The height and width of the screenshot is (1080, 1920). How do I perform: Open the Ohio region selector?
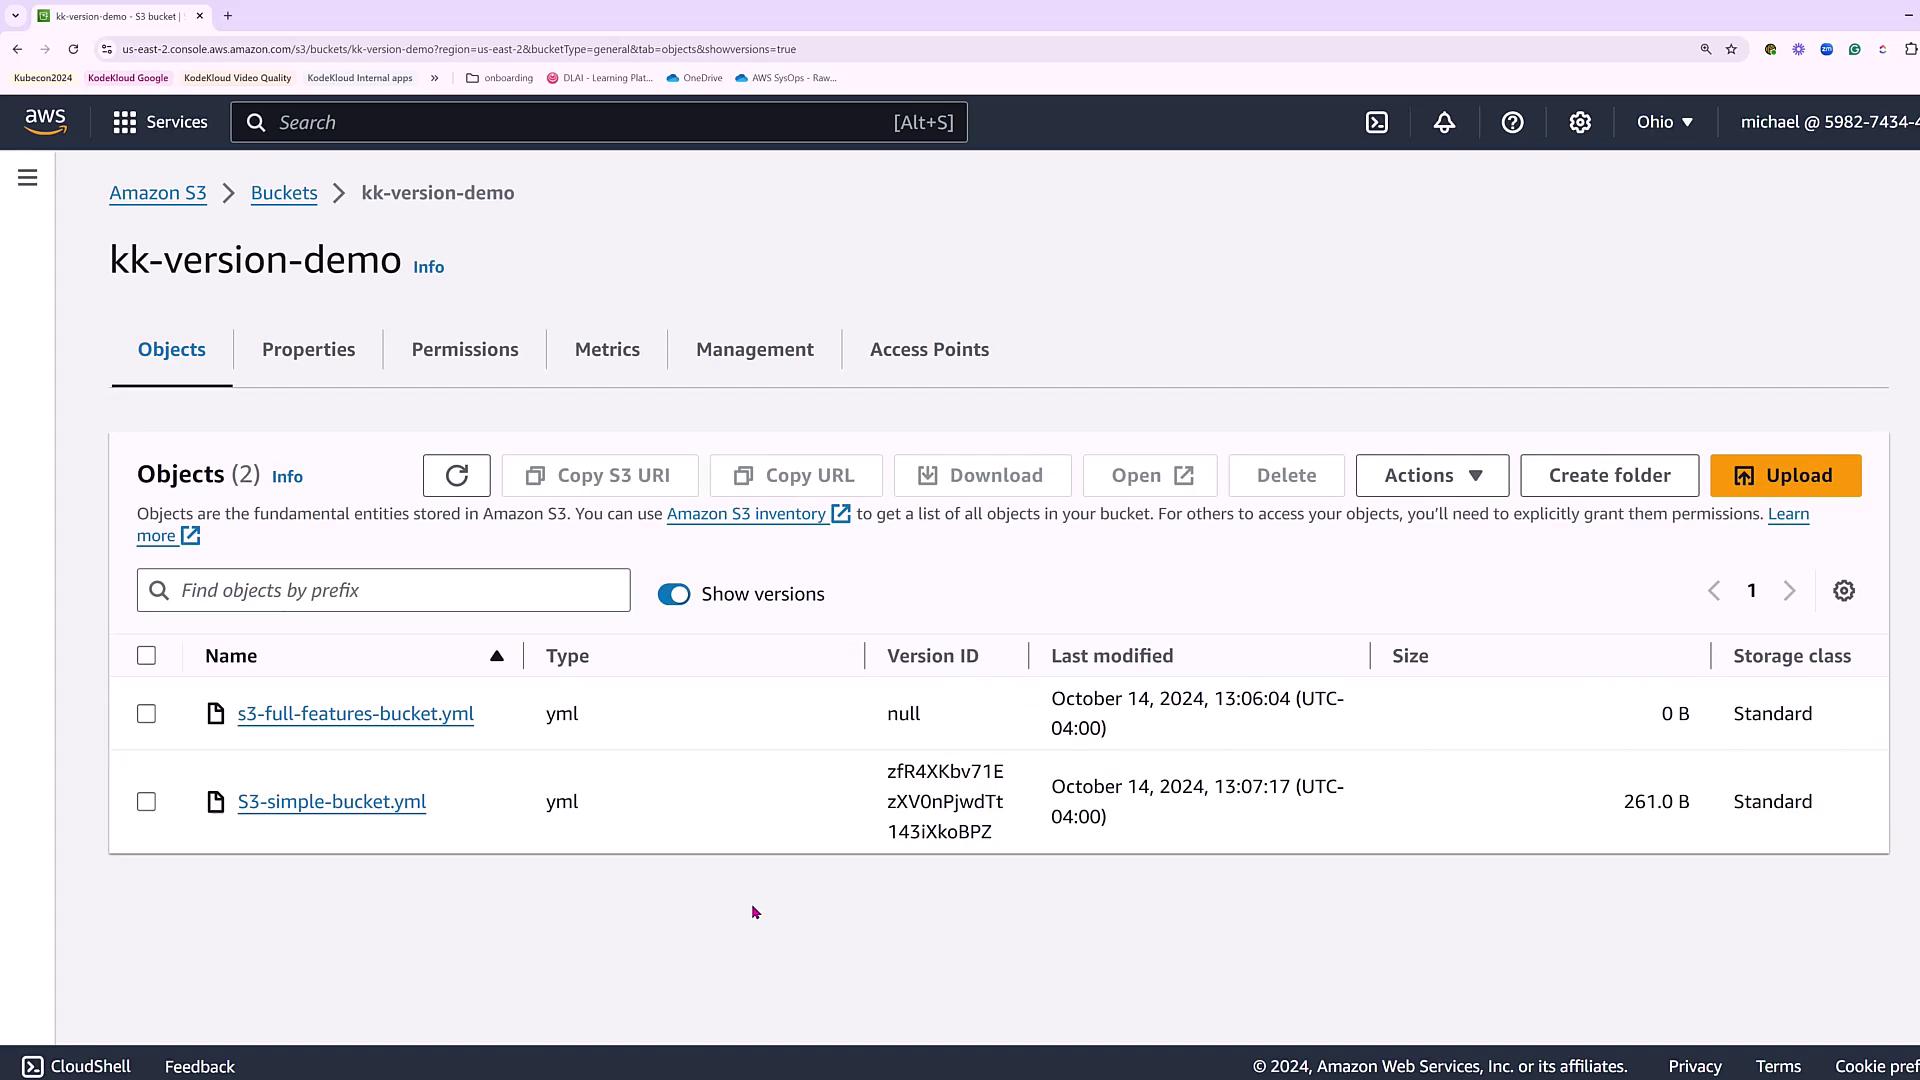click(x=1664, y=122)
